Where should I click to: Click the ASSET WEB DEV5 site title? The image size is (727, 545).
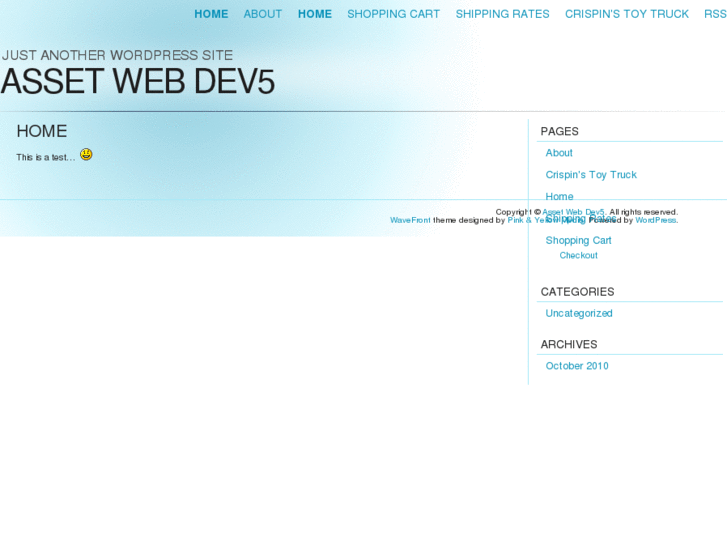(137, 82)
